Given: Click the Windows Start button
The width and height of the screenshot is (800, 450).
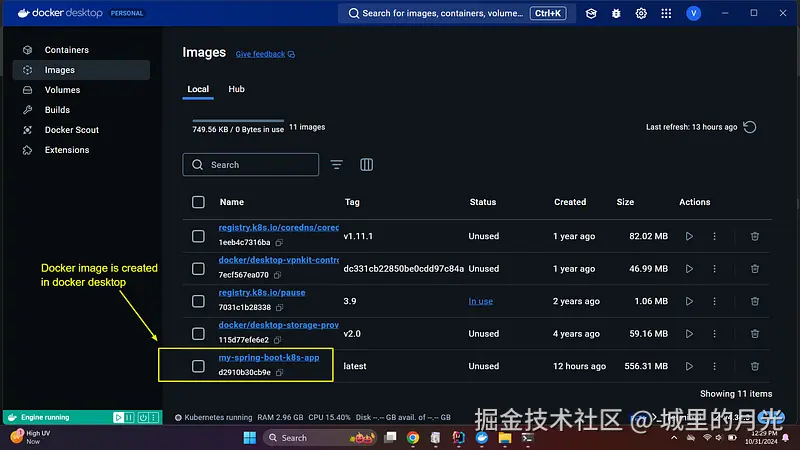Looking at the screenshot, I should 249,438.
